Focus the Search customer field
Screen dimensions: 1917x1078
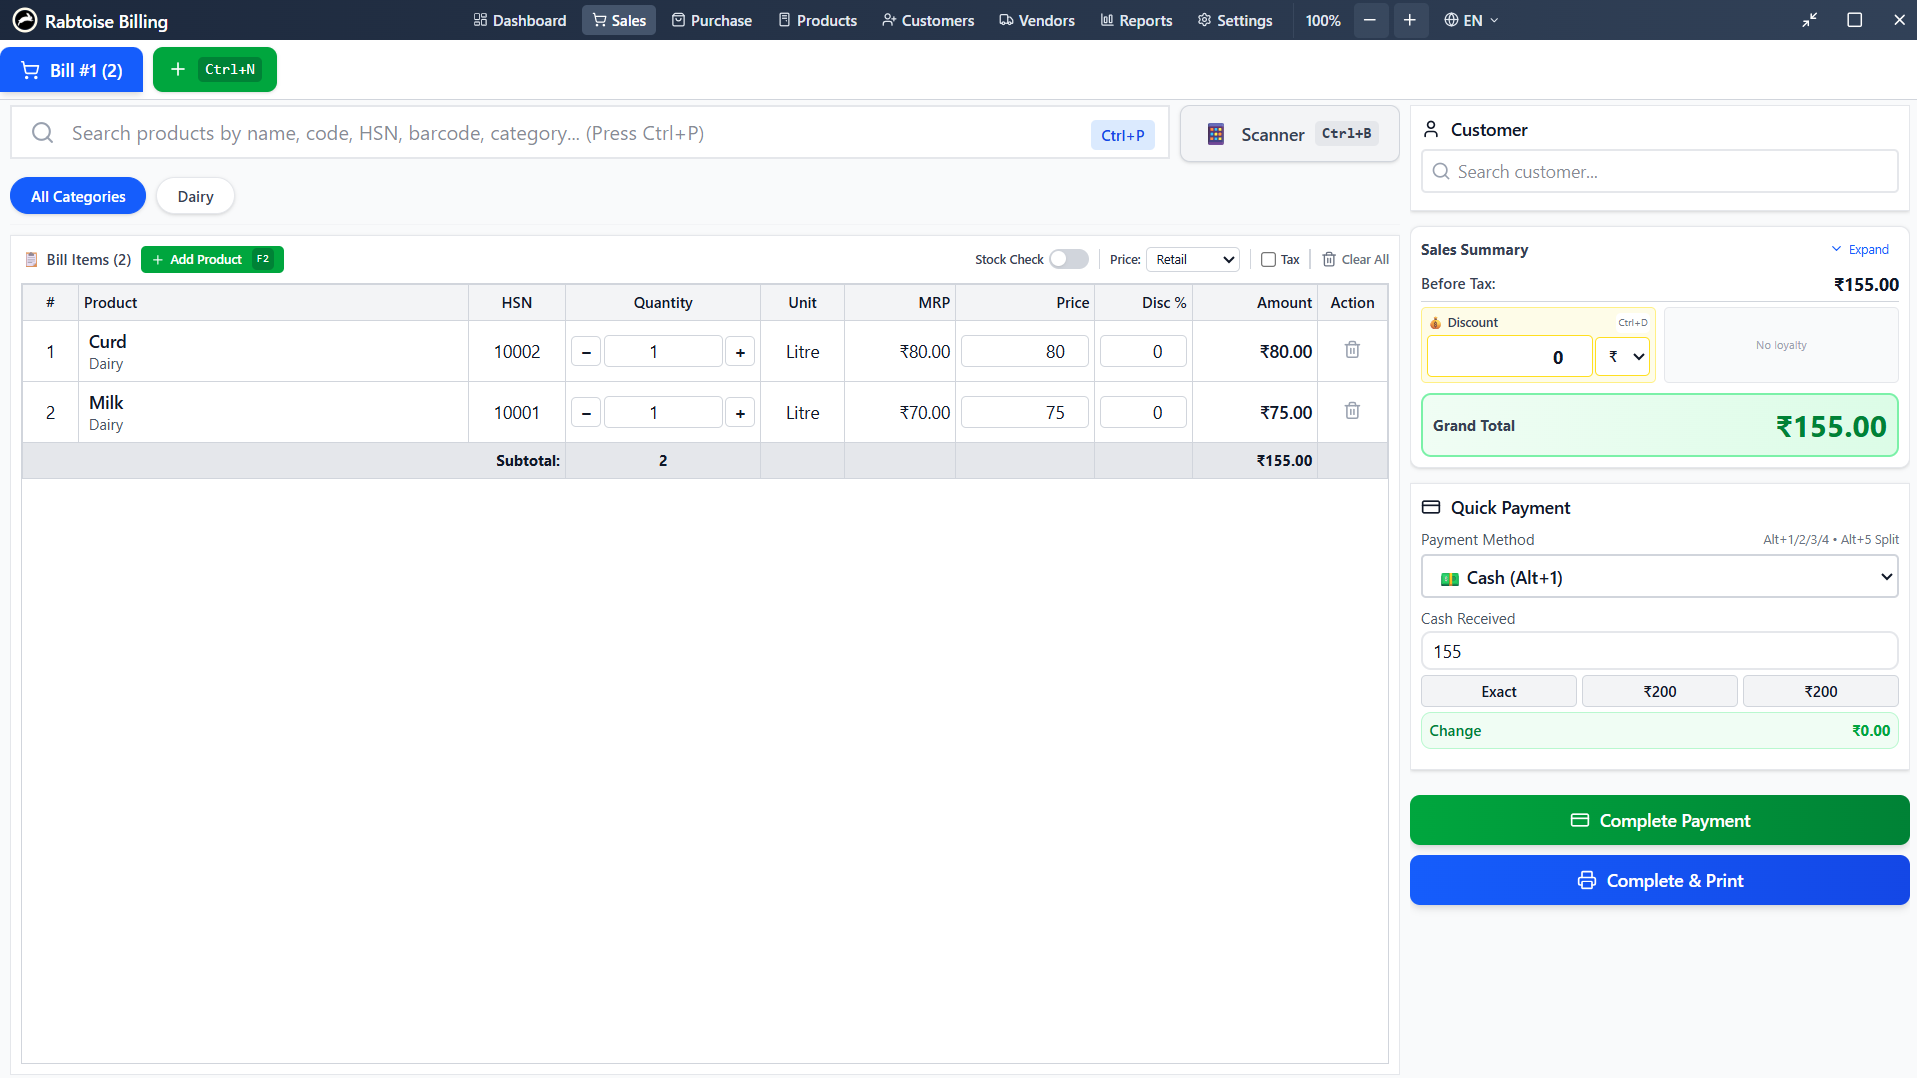[1659, 171]
